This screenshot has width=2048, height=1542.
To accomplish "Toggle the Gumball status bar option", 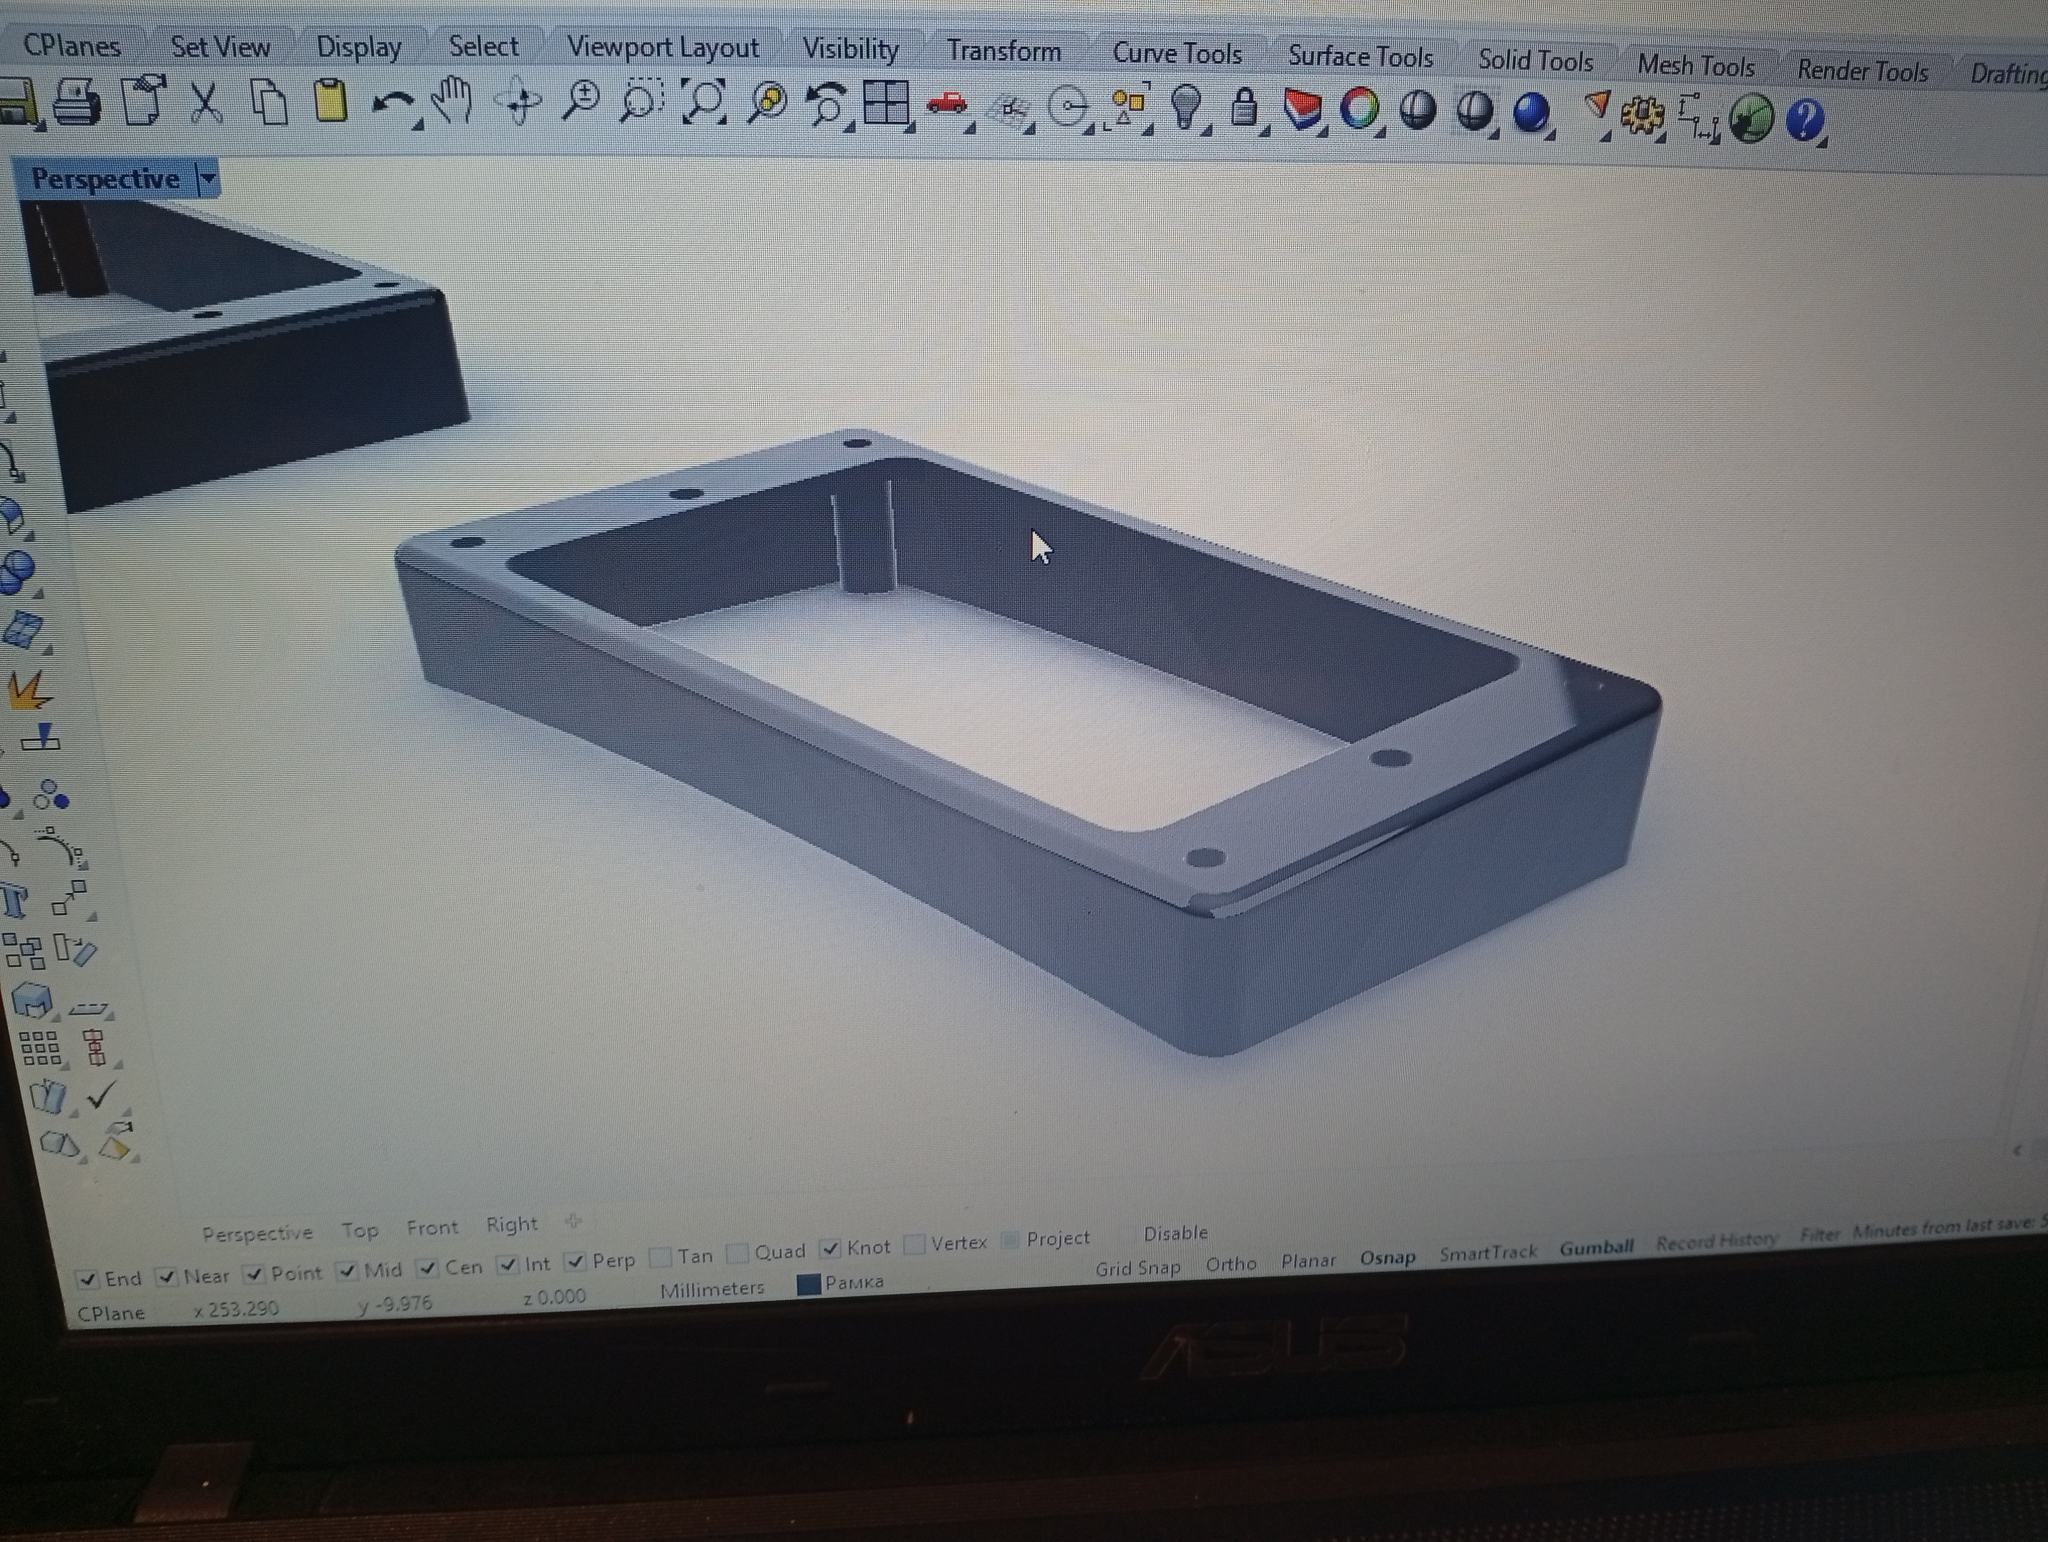I will (x=1596, y=1247).
